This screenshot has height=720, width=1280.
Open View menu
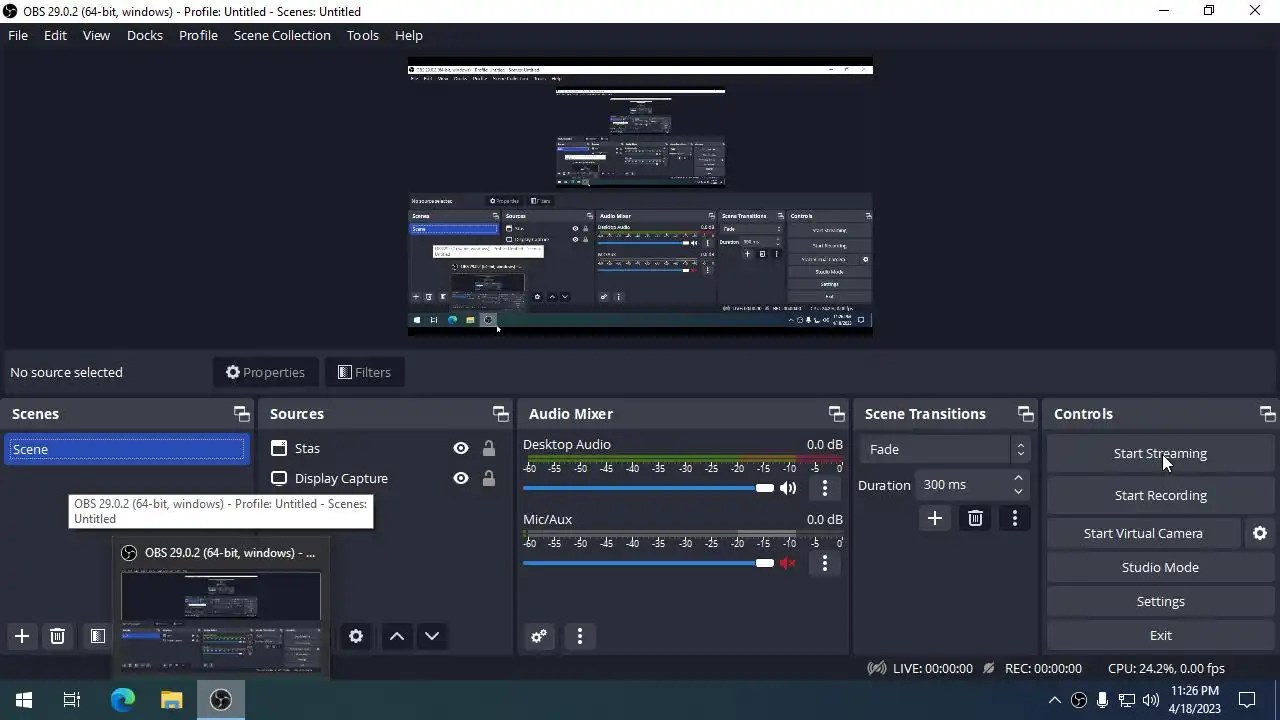pyautogui.click(x=96, y=35)
